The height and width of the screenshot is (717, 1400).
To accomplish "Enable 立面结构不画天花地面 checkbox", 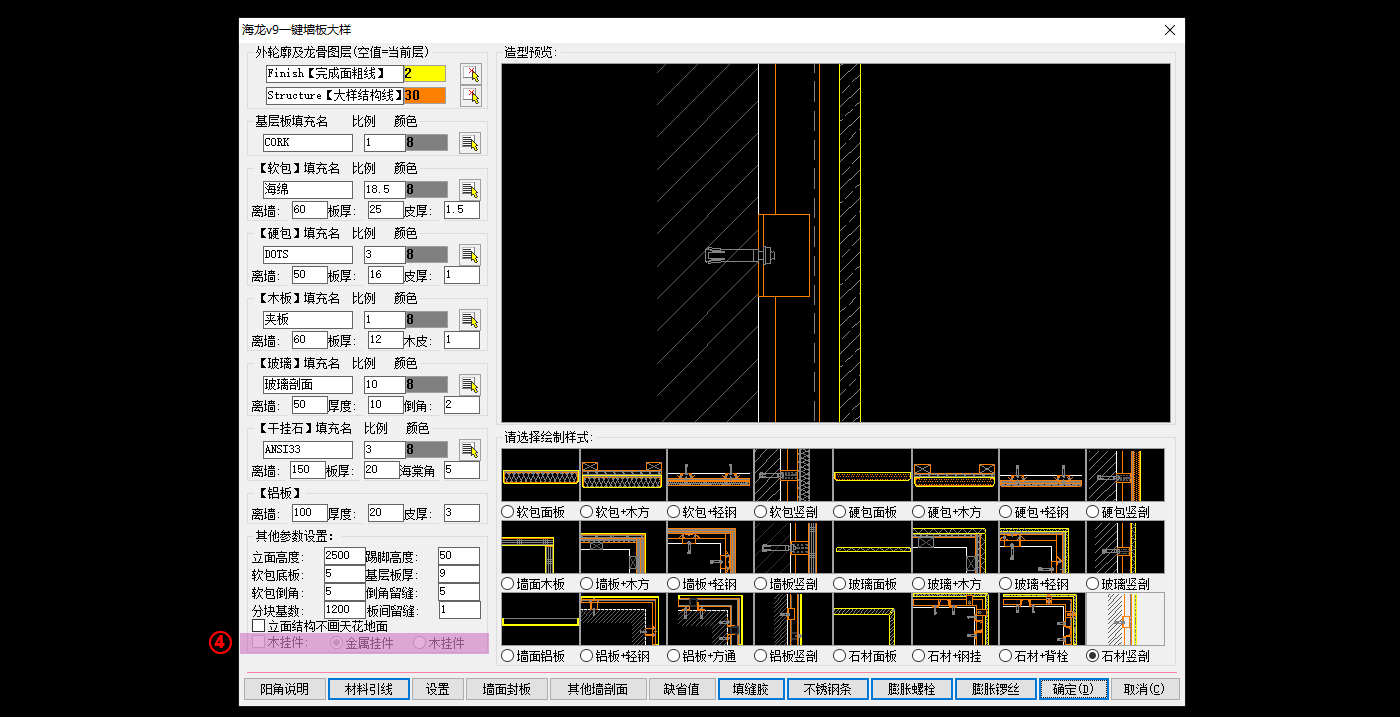I will 259,626.
